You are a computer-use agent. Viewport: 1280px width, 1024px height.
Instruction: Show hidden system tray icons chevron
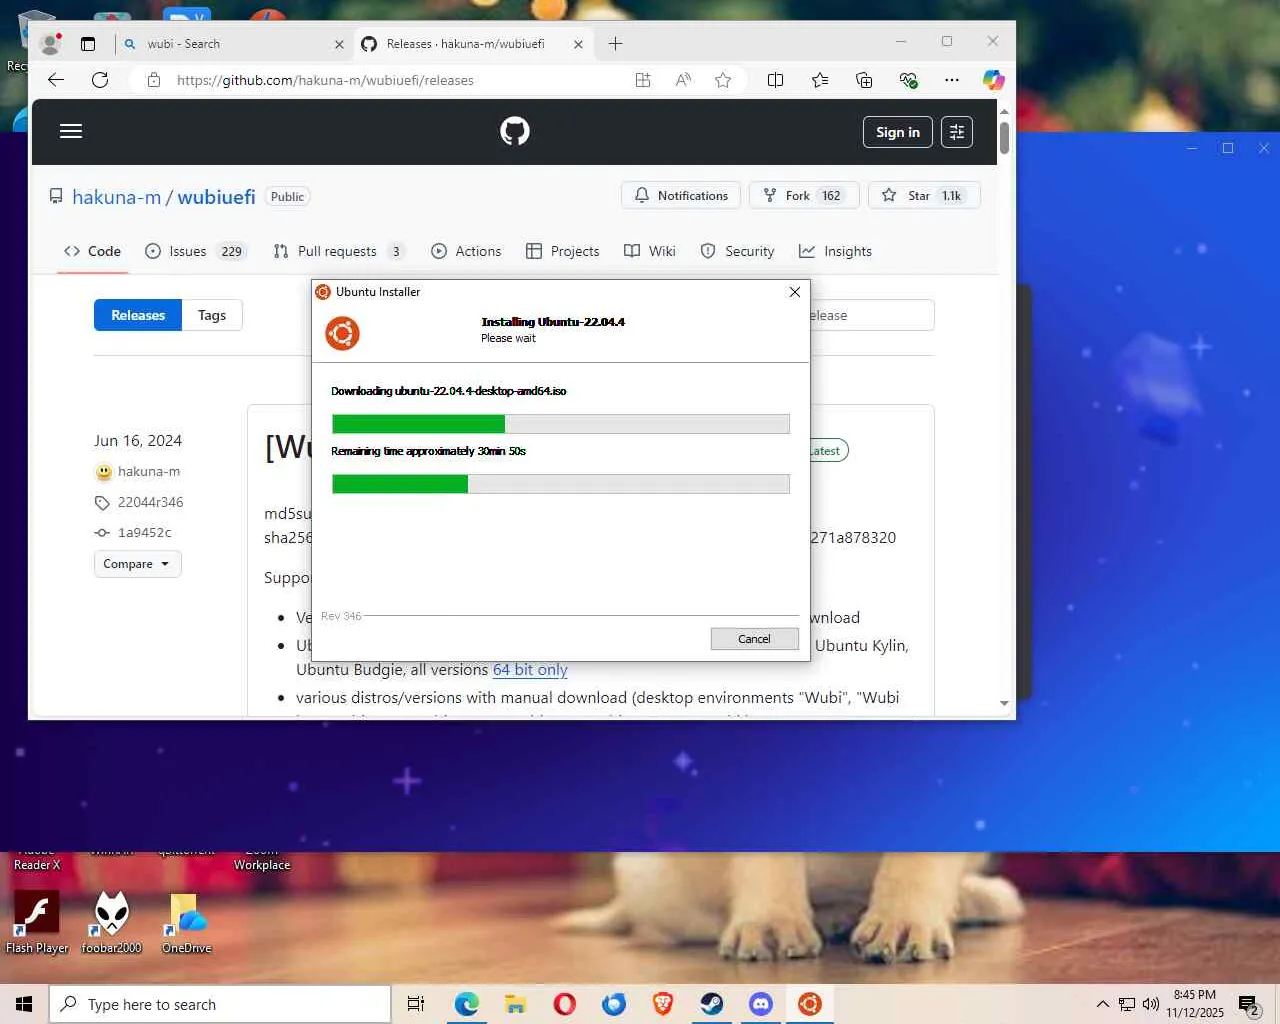[x=1102, y=1004]
